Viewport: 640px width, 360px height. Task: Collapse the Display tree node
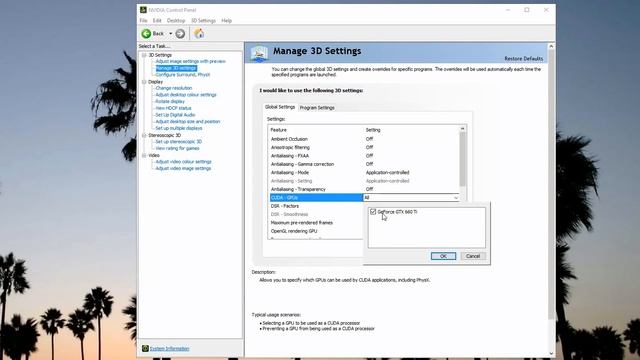point(144,82)
